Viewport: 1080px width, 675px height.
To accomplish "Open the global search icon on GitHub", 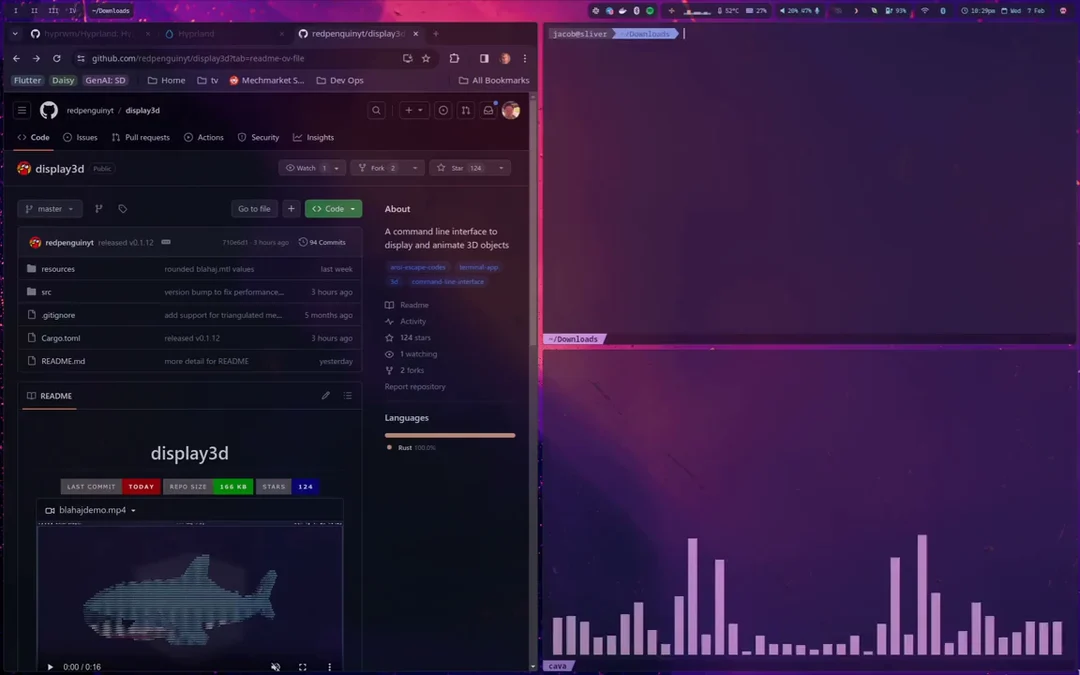I will (x=376, y=110).
